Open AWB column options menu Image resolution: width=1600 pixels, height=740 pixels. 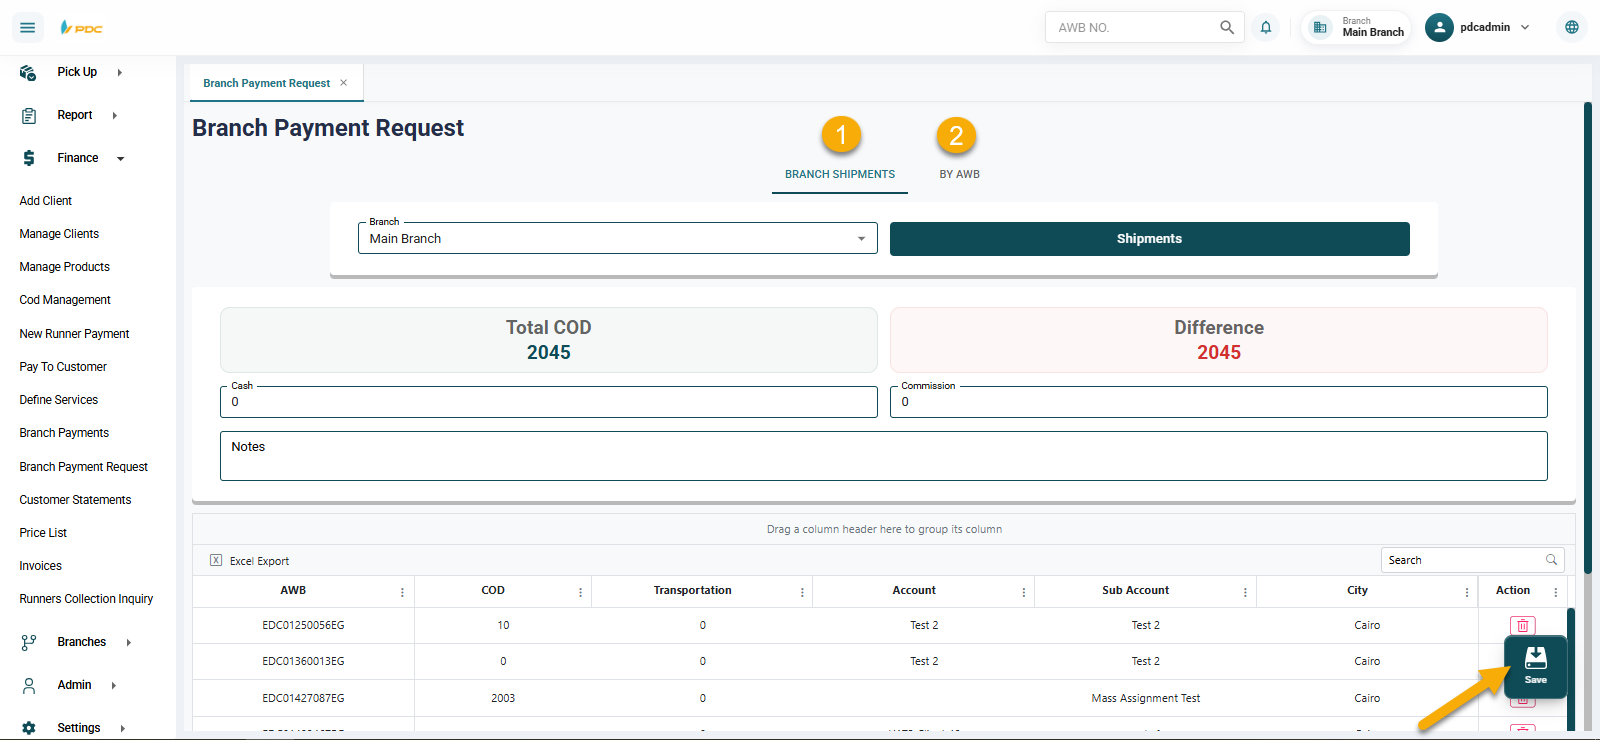coord(403,592)
